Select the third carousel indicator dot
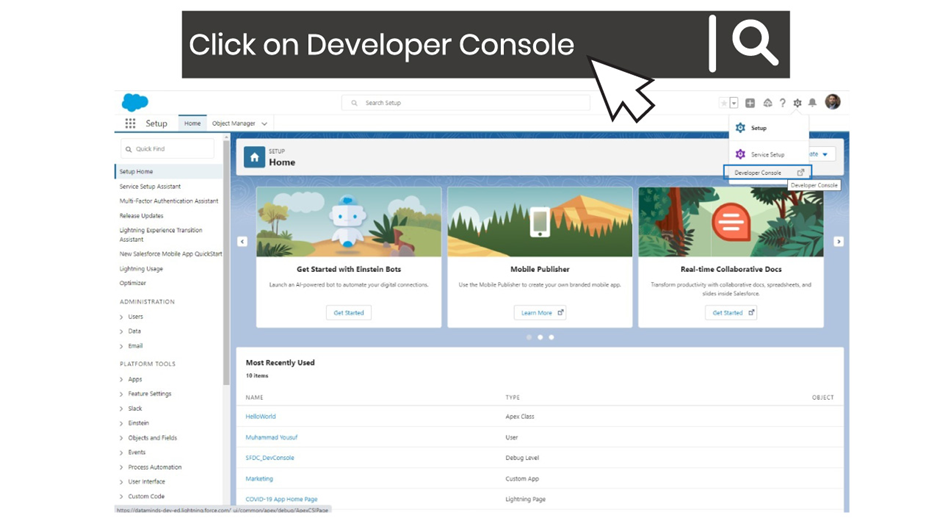Image resolution: width=940 pixels, height=529 pixels. click(x=552, y=337)
